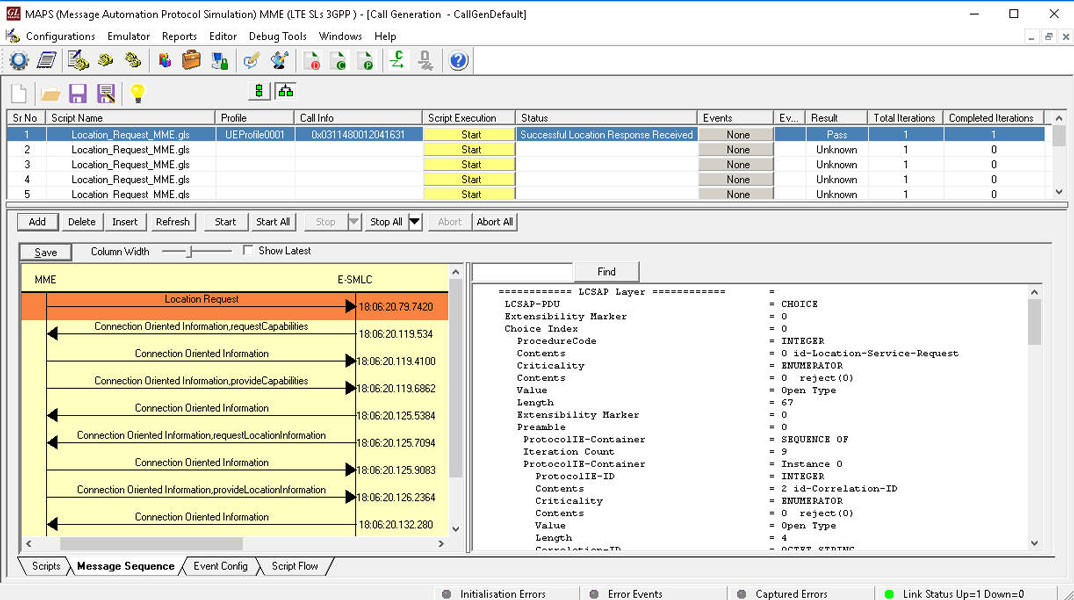The height and width of the screenshot is (600, 1074).
Task: Select the Location Request message row
Action: point(235,306)
